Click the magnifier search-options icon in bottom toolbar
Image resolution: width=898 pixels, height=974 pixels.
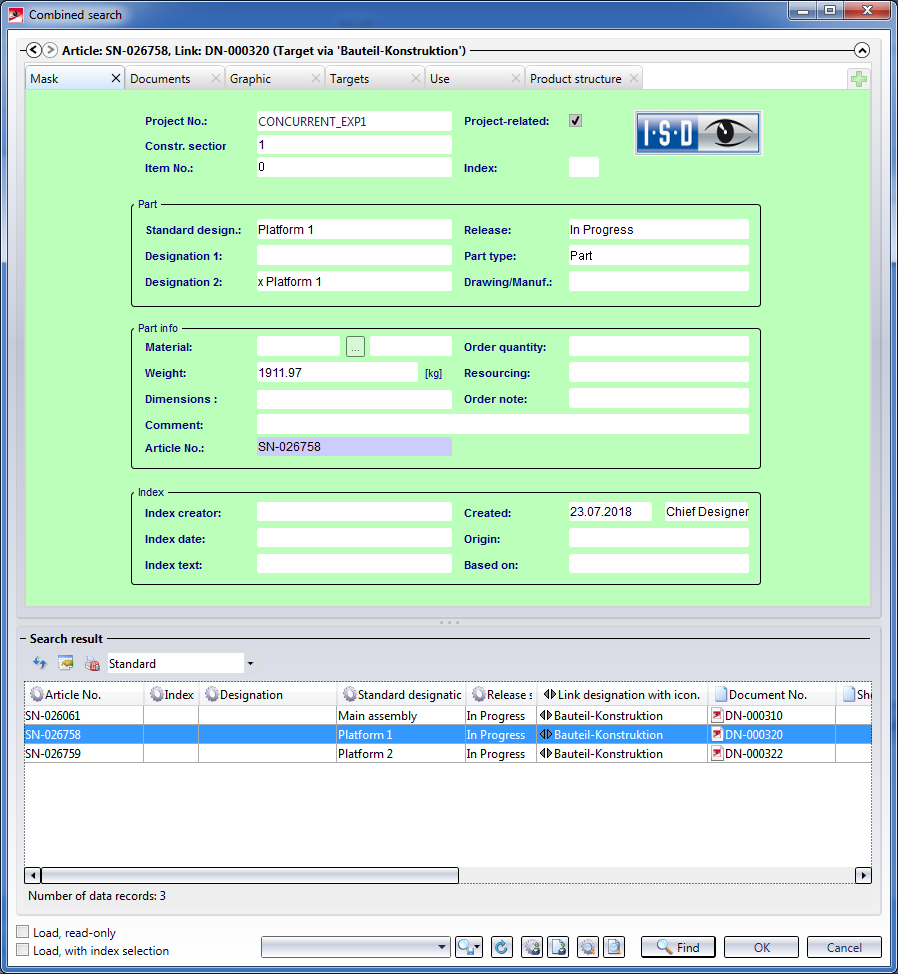click(468, 947)
